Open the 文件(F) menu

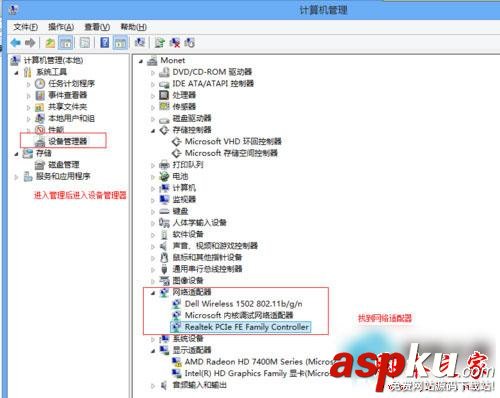pos(25,27)
